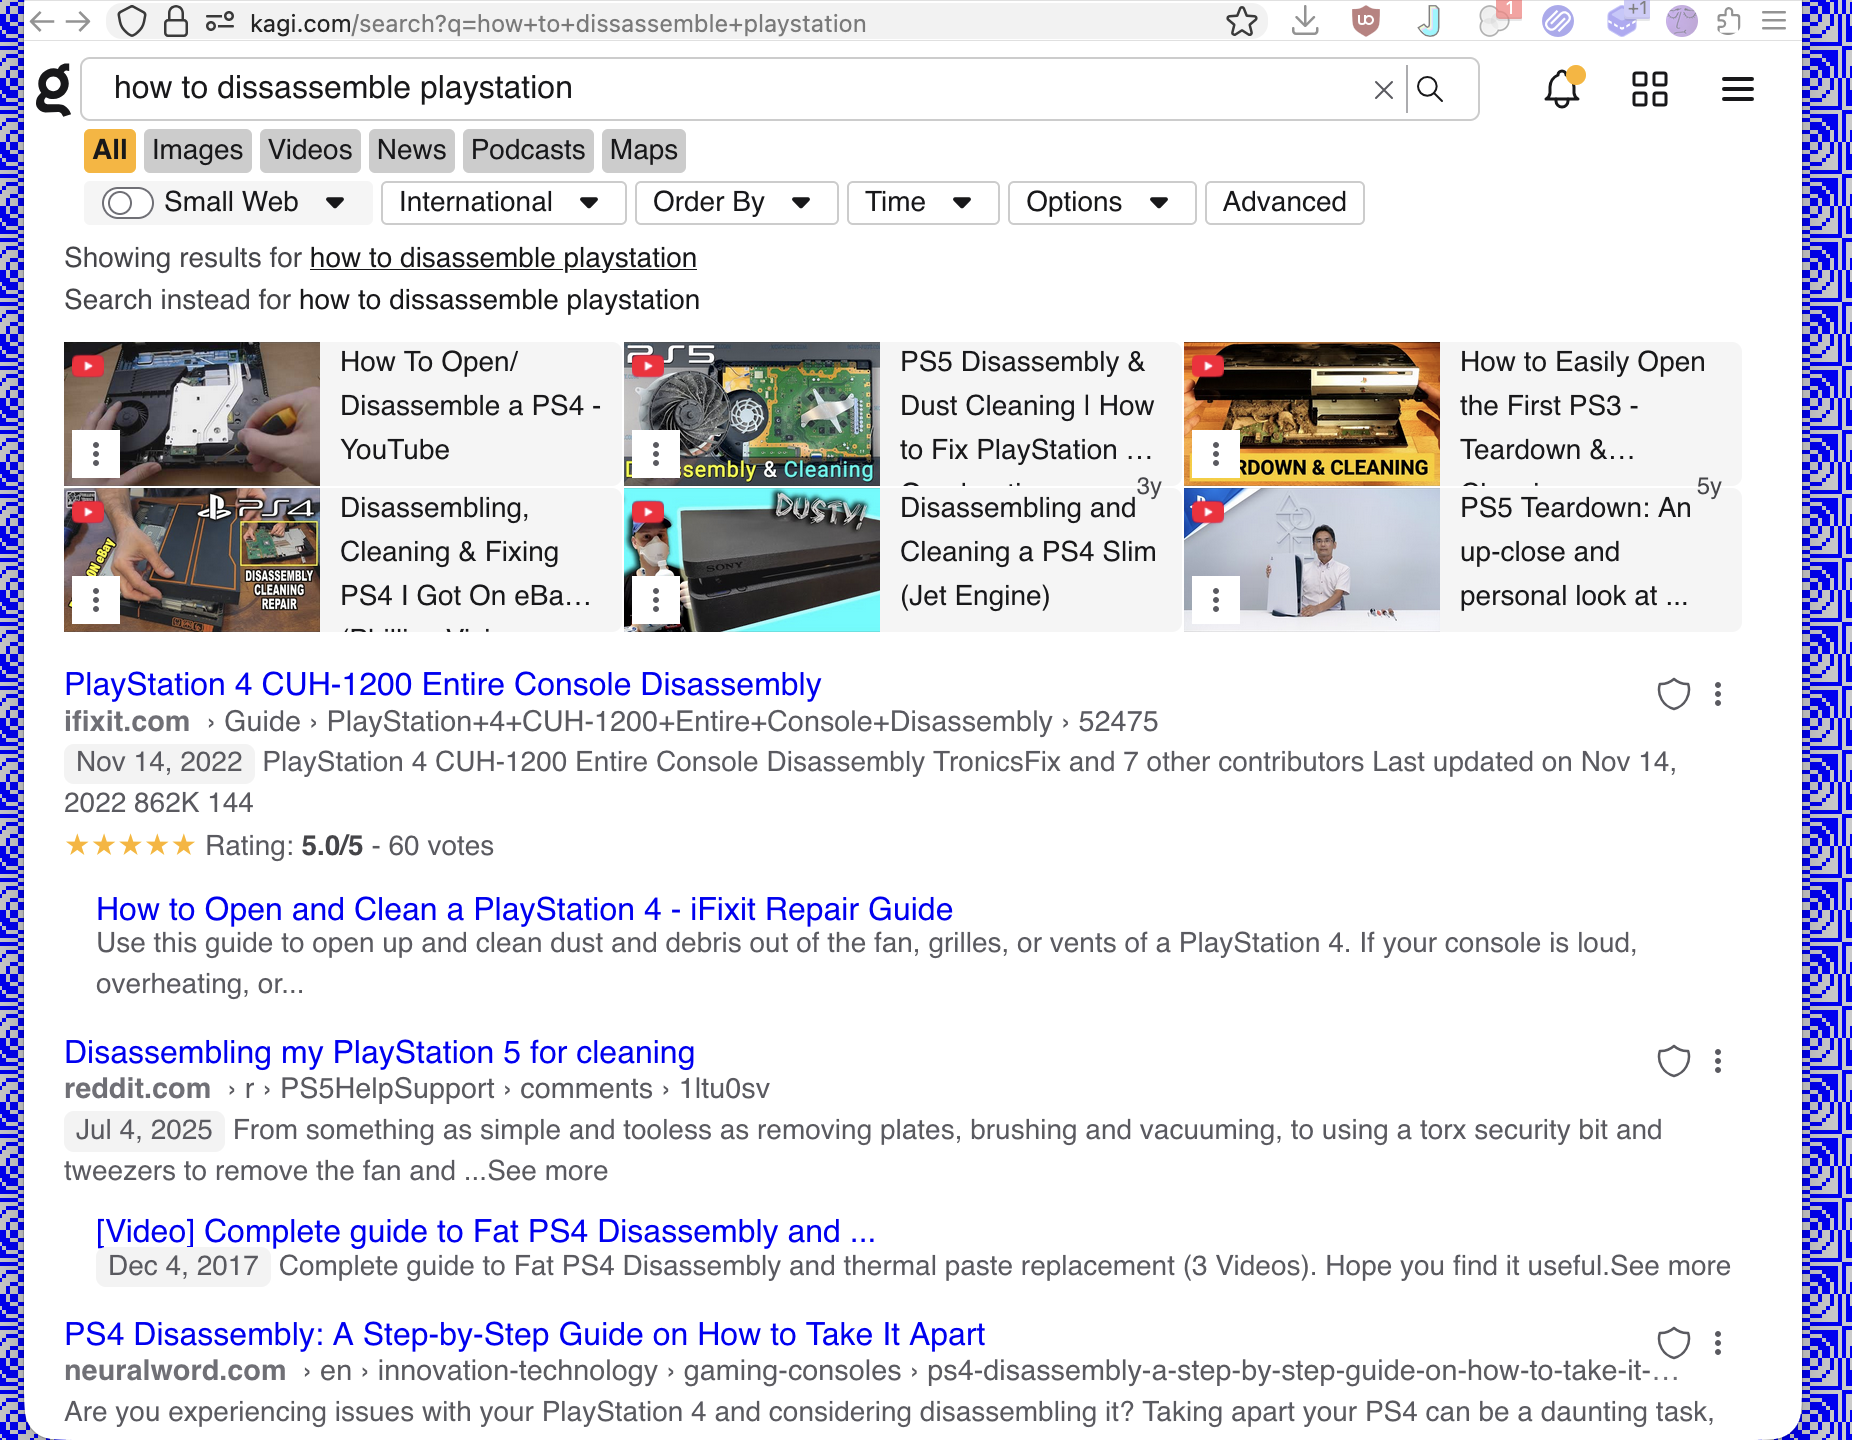
Task: Open the Order By dropdown
Action: [x=737, y=202]
